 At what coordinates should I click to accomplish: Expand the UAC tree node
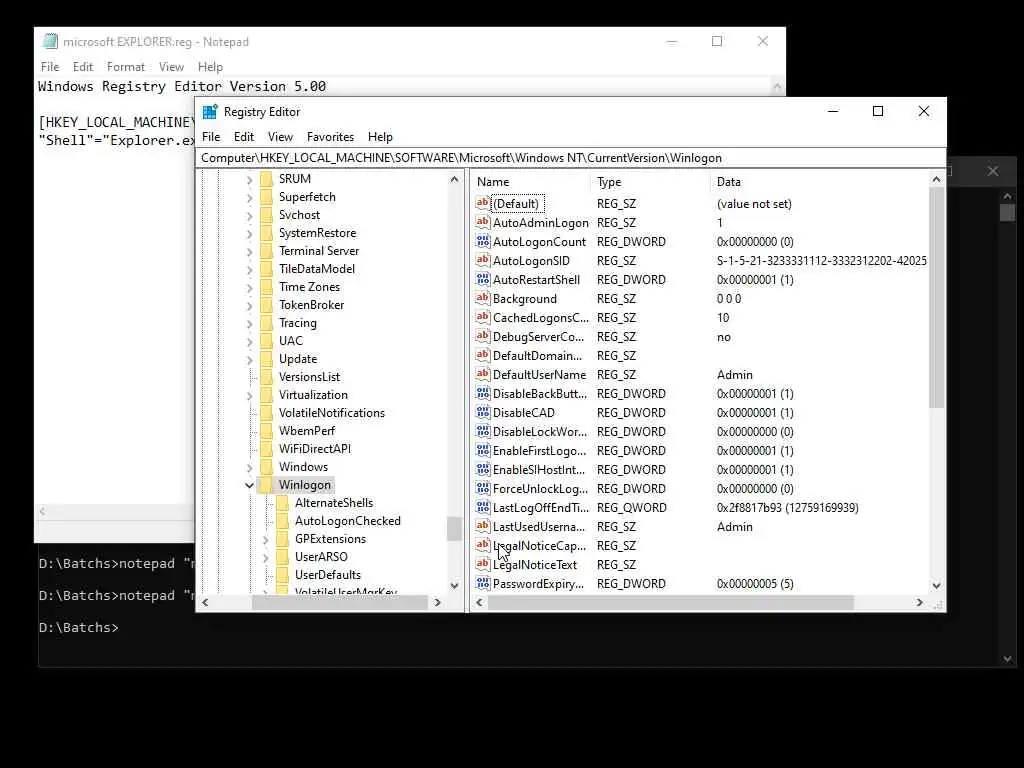(x=249, y=341)
